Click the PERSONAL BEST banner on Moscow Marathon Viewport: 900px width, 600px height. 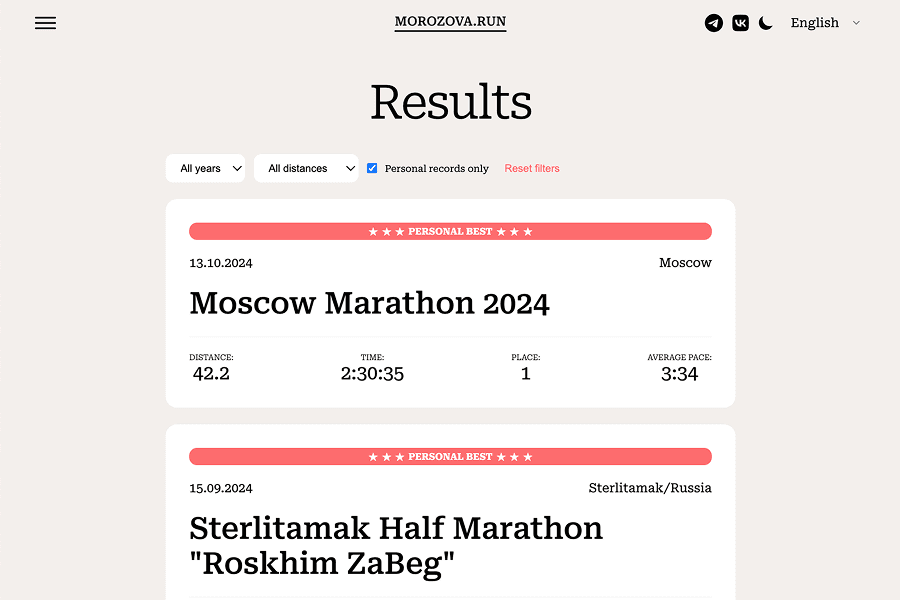tap(450, 231)
